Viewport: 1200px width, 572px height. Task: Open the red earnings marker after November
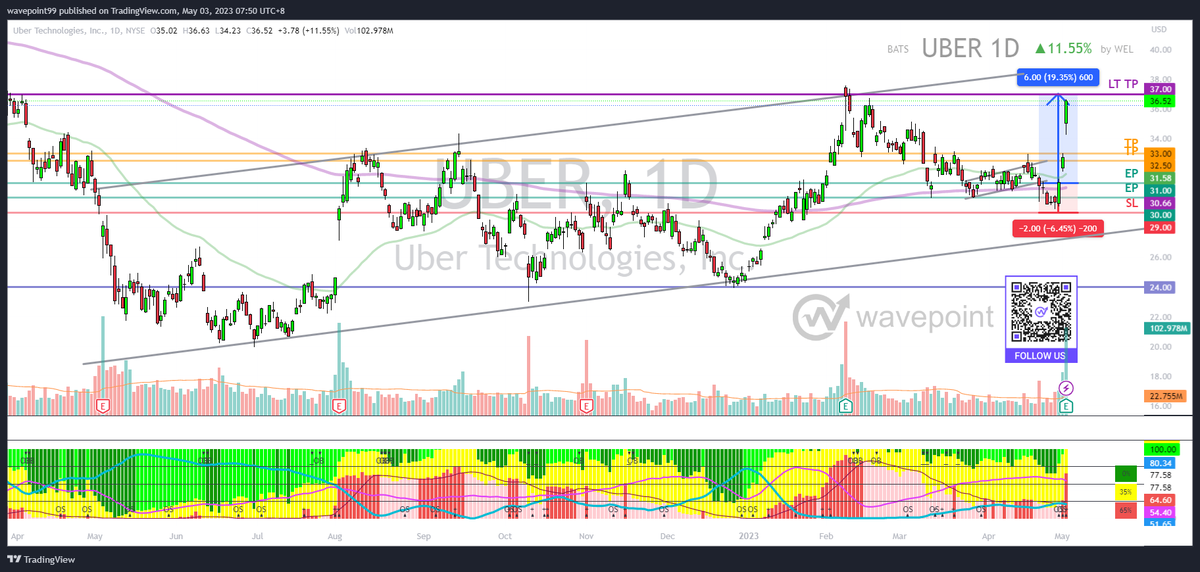[588, 406]
